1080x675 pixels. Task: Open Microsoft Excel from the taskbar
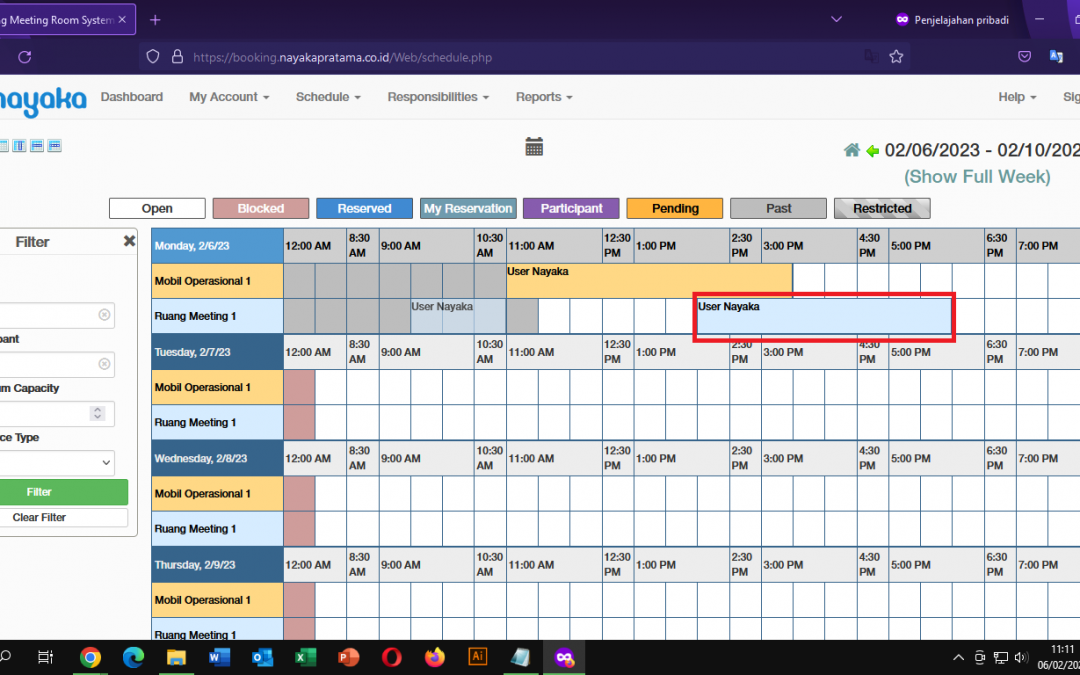click(x=305, y=657)
